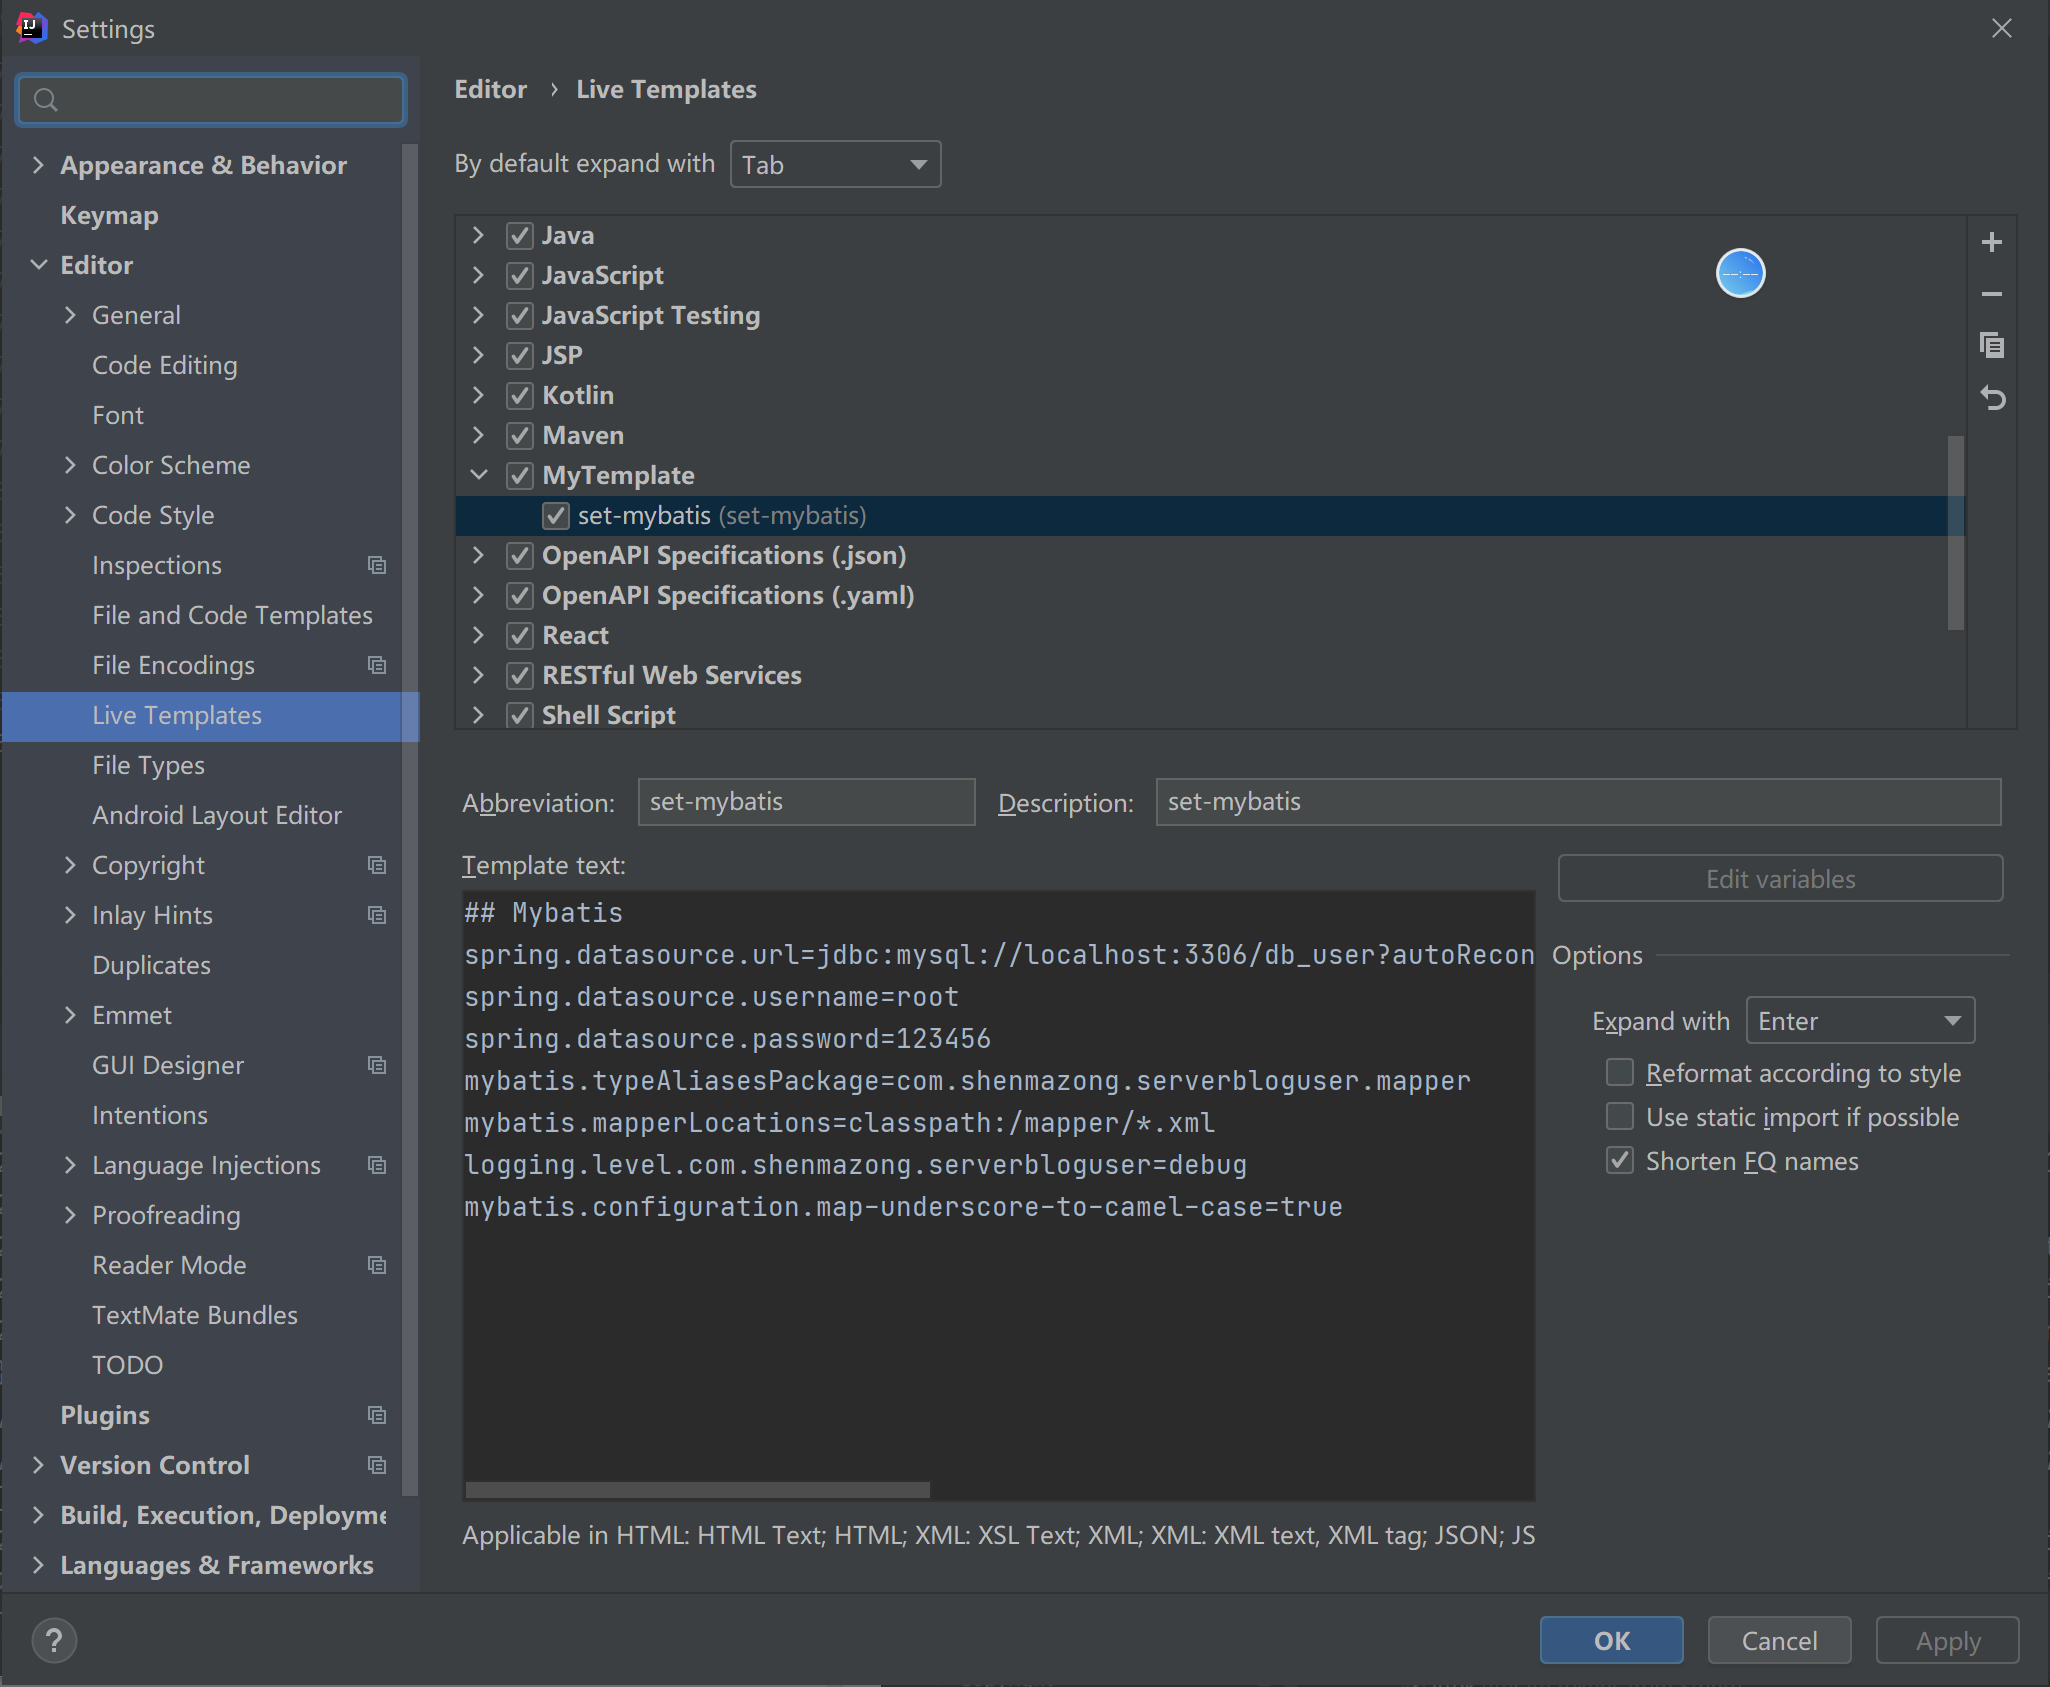Disable Shorten FQ names
The width and height of the screenshot is (2050, 1687).
click(1619, 1161)
